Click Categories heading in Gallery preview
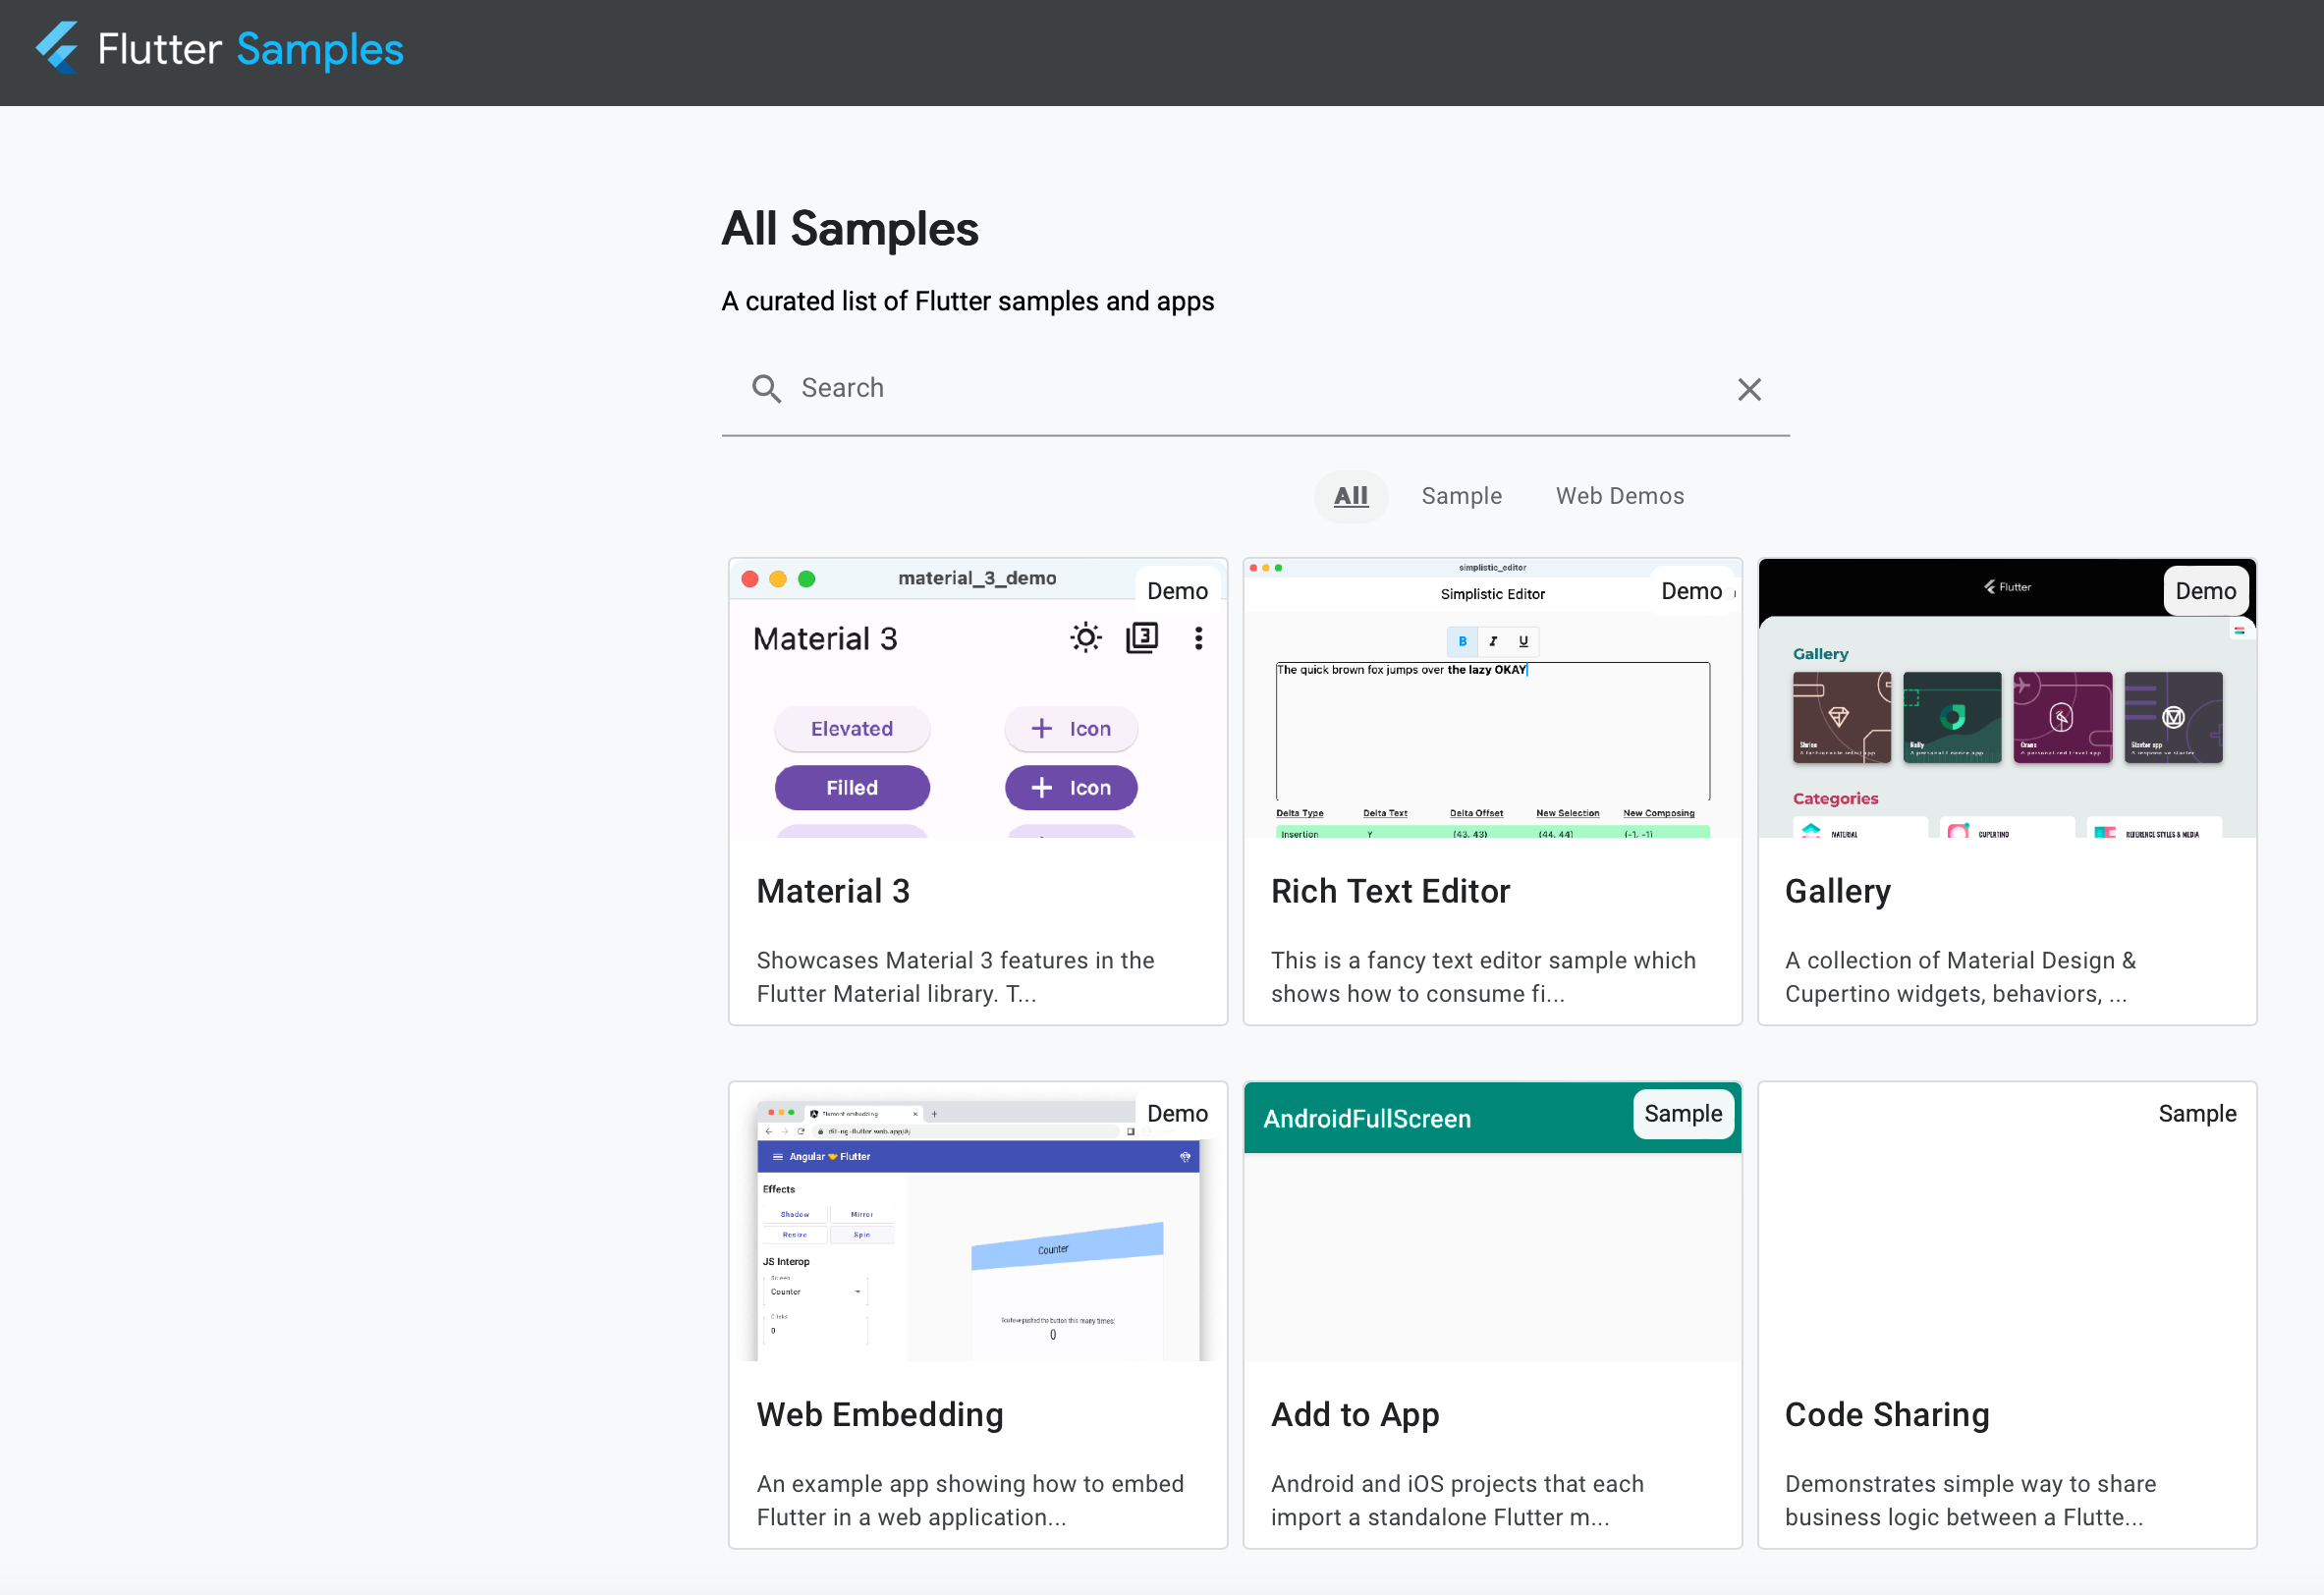Viewport: 2324px width, 1595px height. pyautogui.click(x=1835, y=798)
